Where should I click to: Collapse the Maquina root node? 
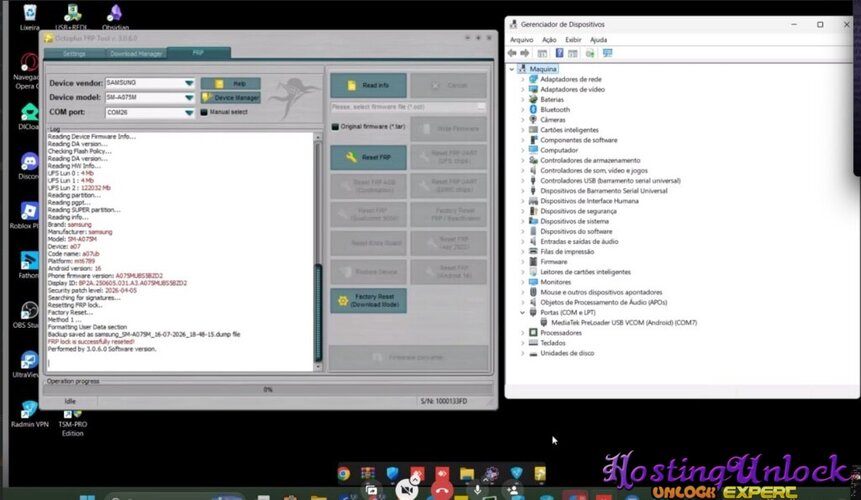pos(512,69)
